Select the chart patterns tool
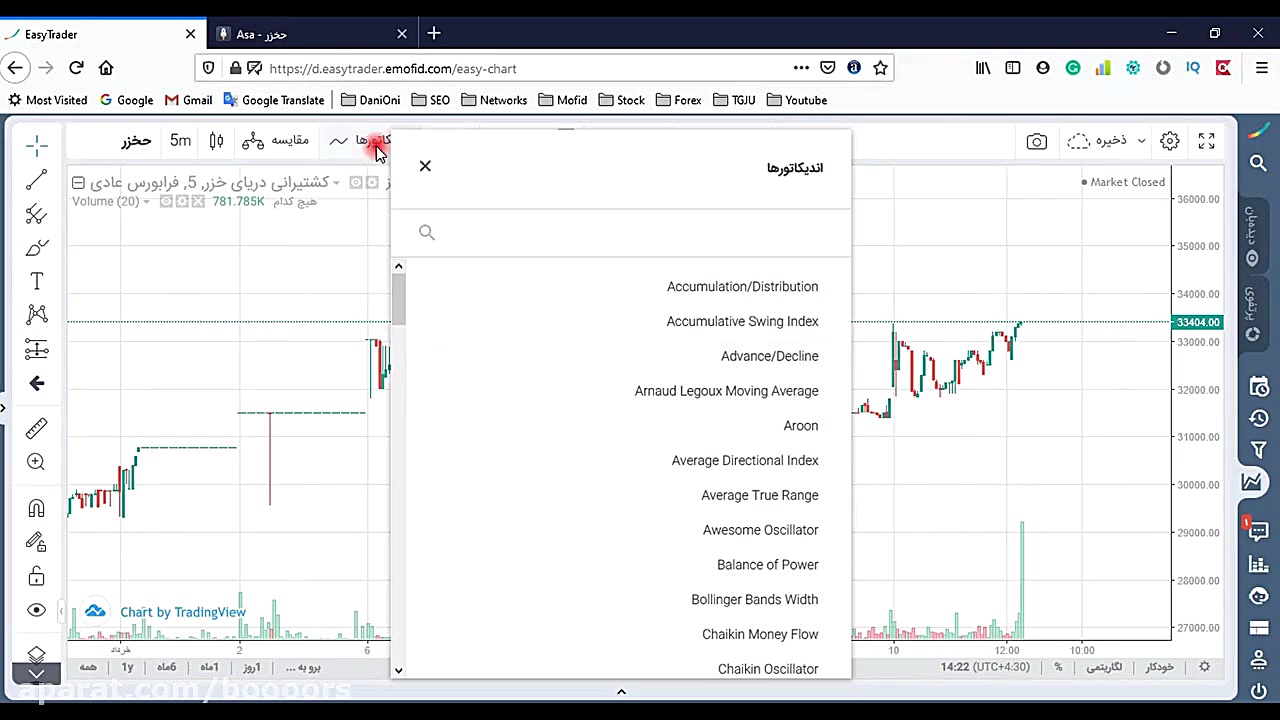The width and height of the screenshot is (1280, 720). (37, 315)
